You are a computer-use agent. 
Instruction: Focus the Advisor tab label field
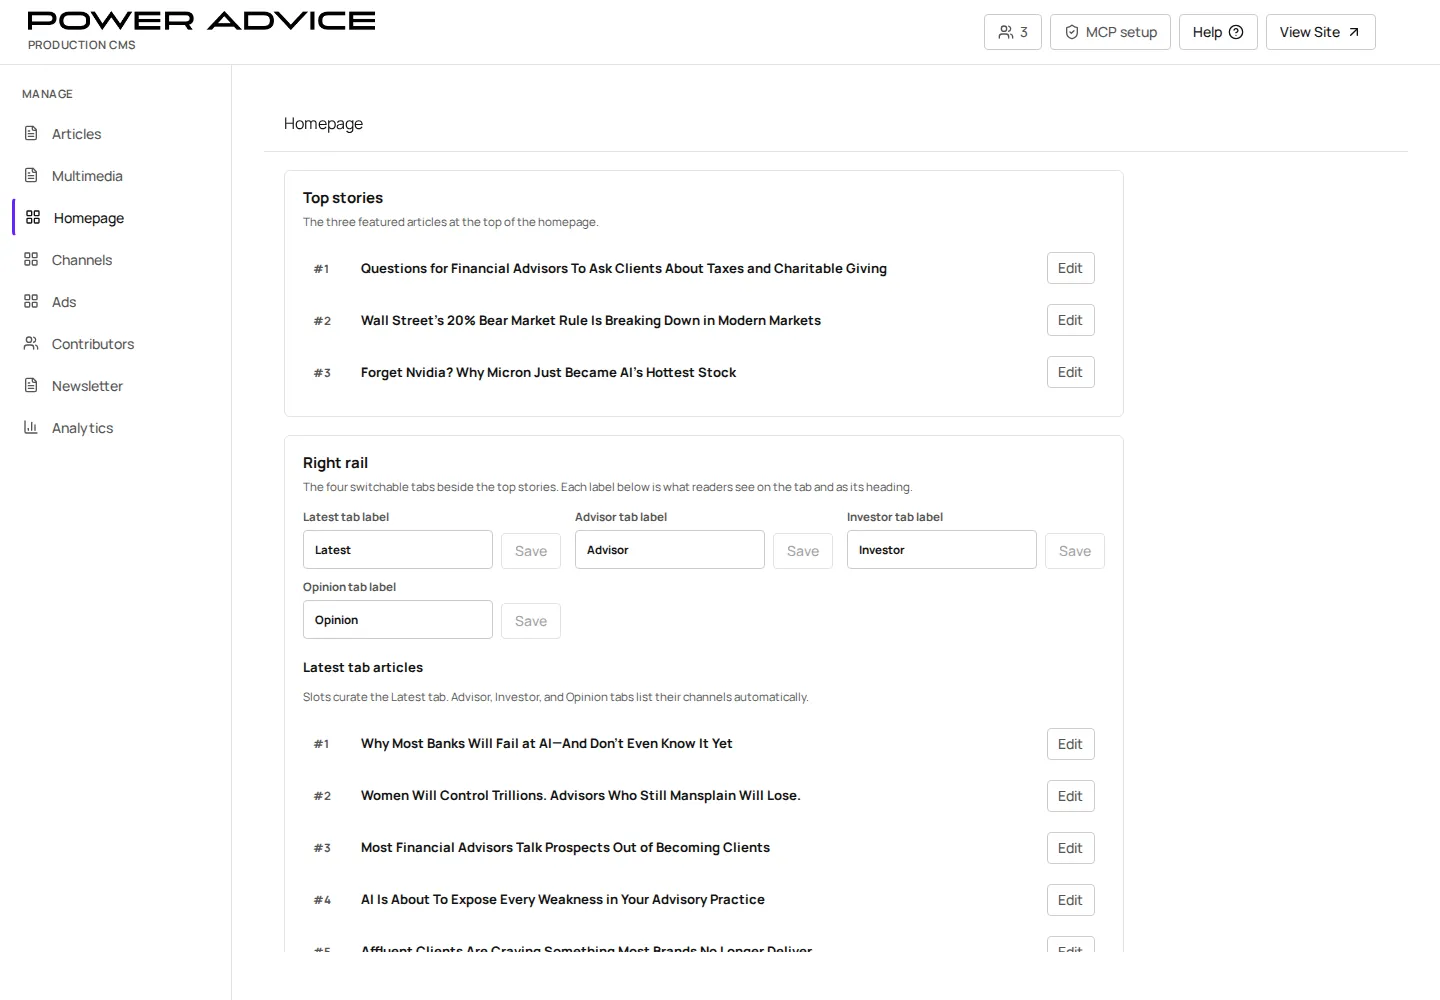[670, 550]
